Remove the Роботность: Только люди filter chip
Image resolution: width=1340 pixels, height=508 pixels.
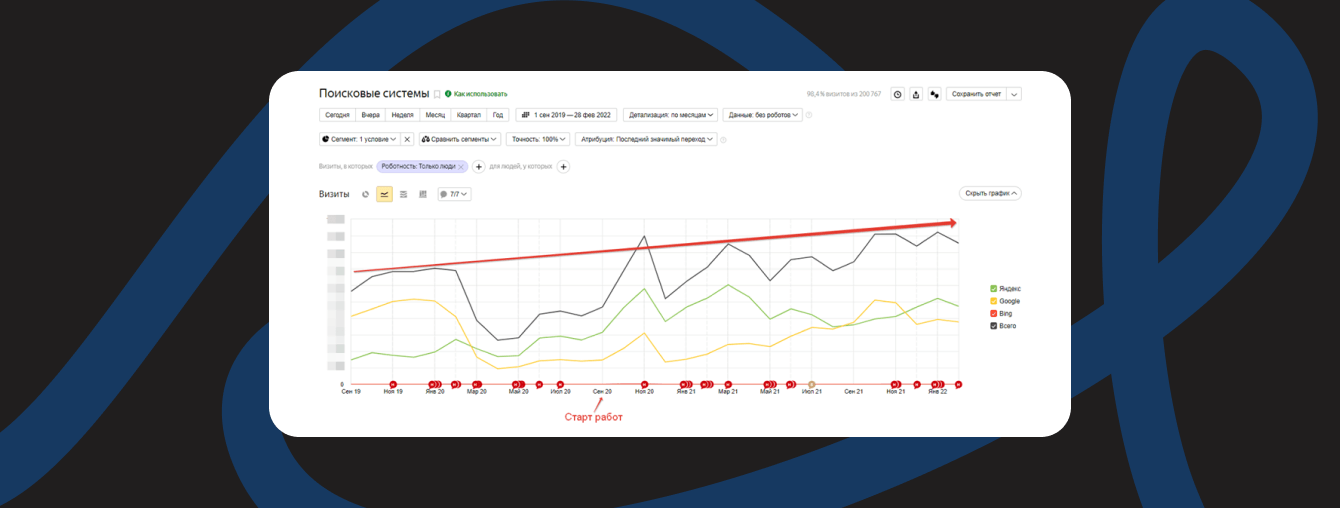pyautogui.click(x=461, y=167)
